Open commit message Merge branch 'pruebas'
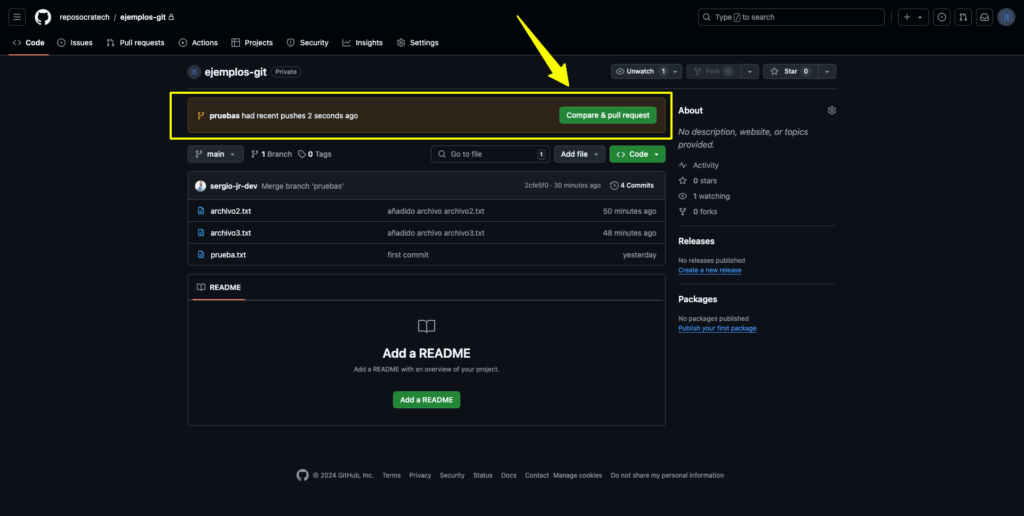 (x=302, y=185)
